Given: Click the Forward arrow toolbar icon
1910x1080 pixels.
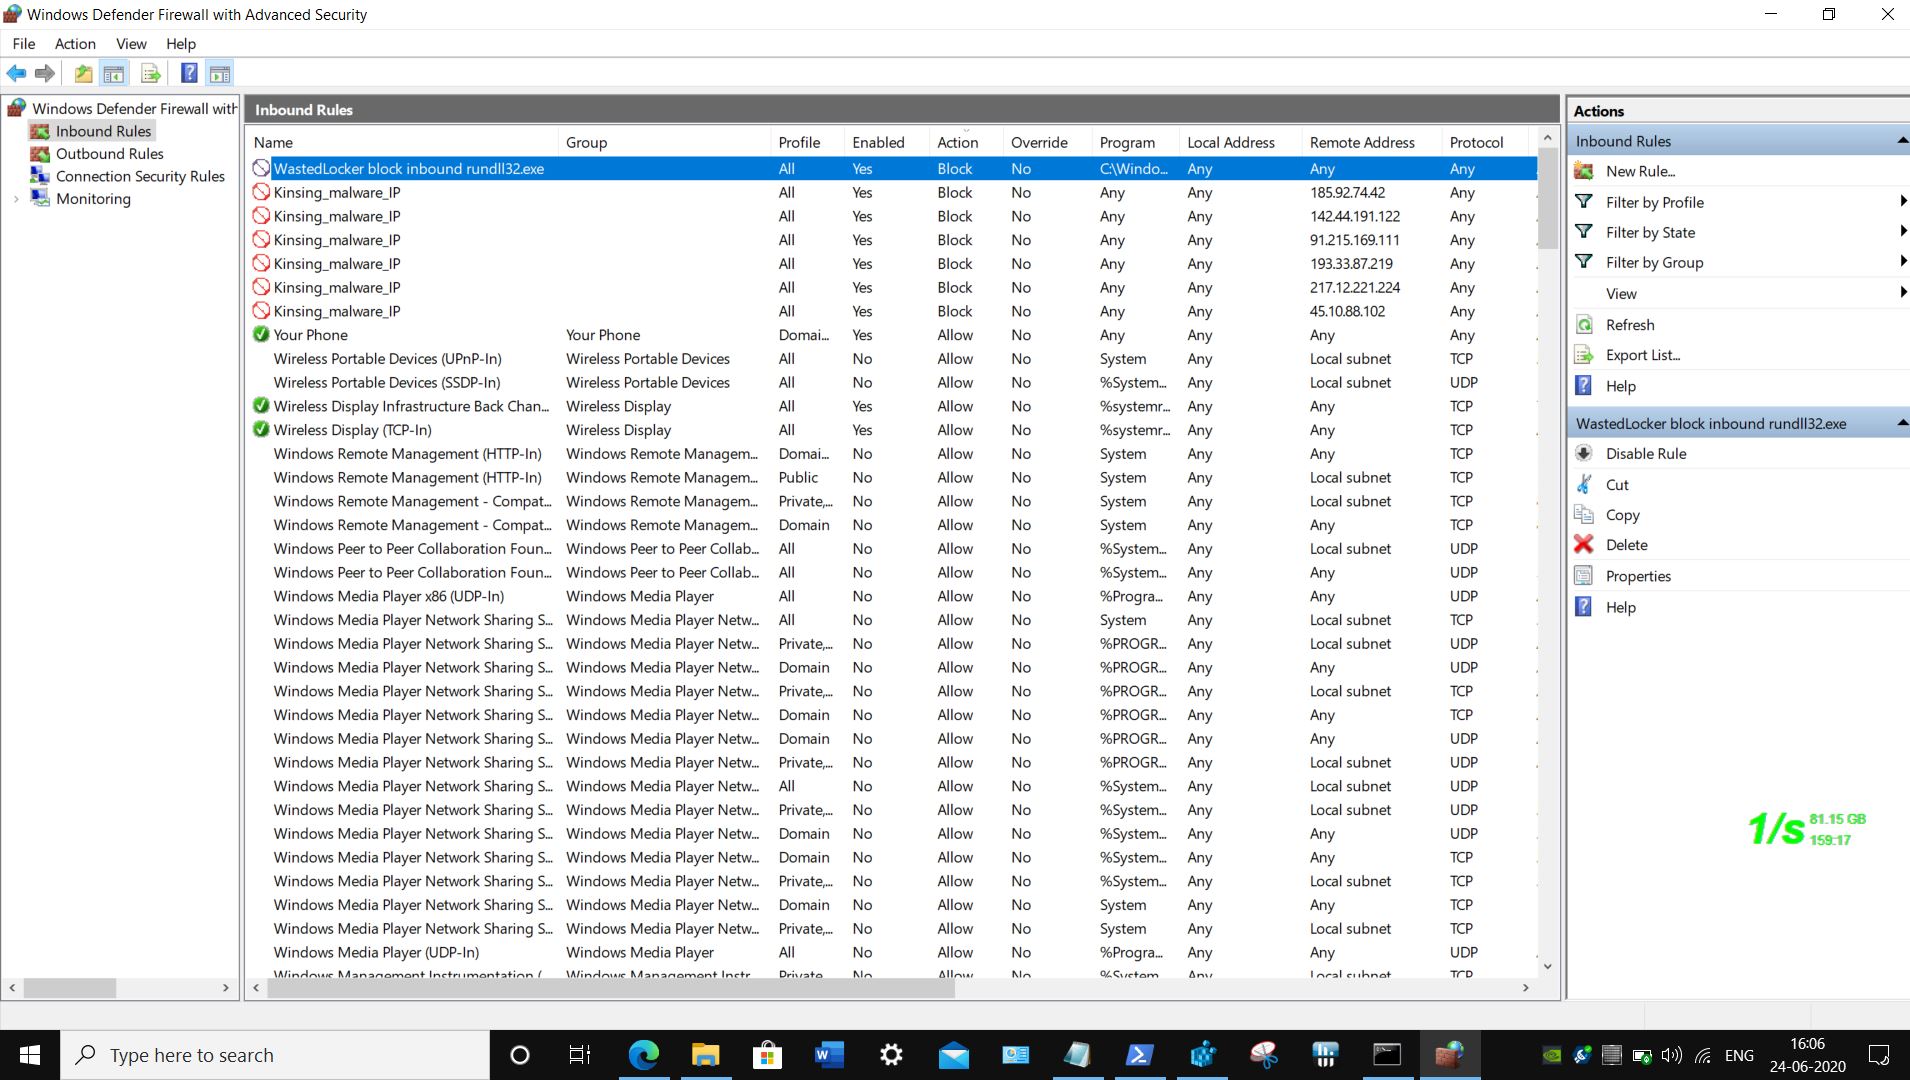Looking at the screenshot, I should (44, 73).
